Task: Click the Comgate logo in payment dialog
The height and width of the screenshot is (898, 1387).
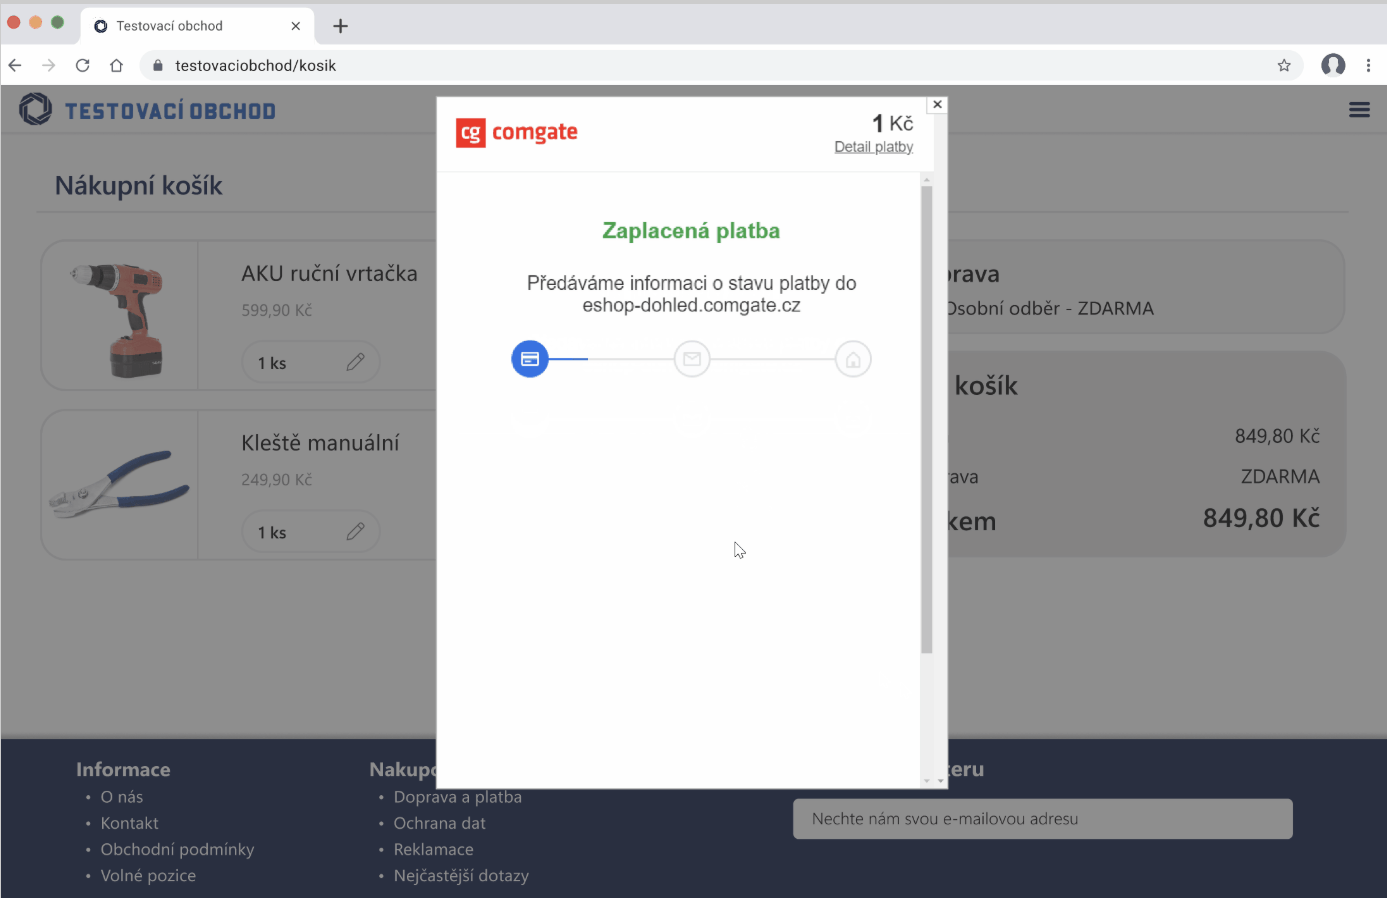Action: tap(517, 132)
